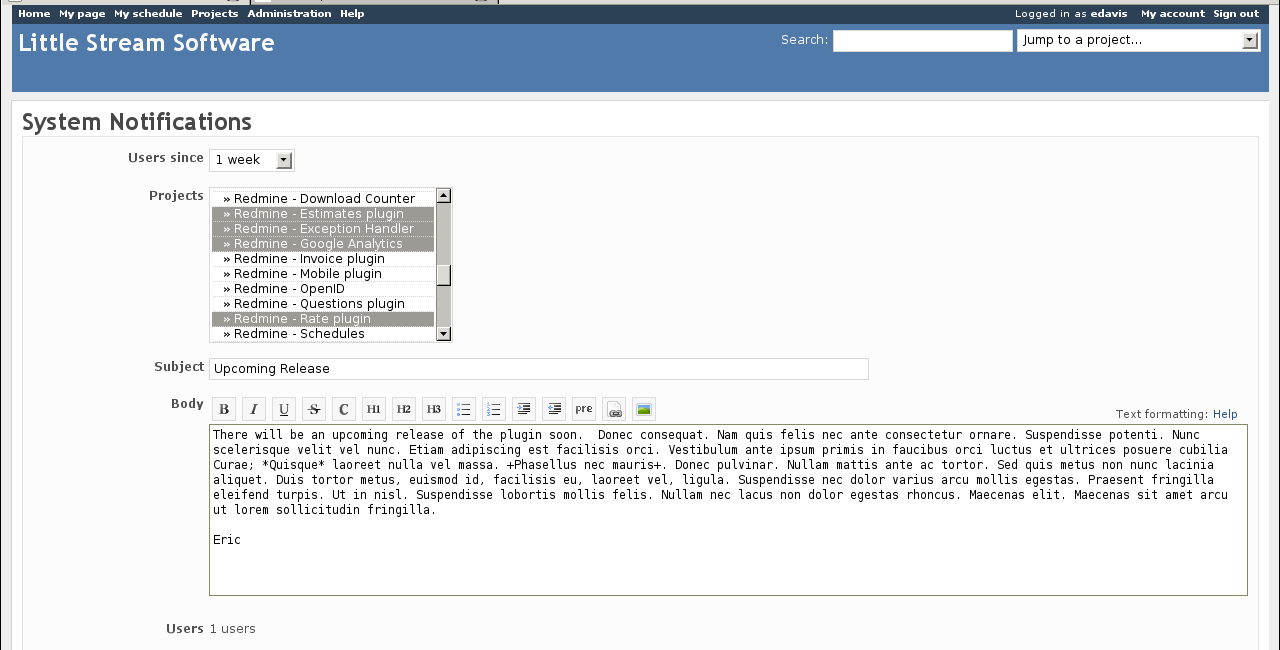The height and width of the screenshot is (650, 1280).
Task: Apply inline code formatting (C button)
Action: point(344,409)
